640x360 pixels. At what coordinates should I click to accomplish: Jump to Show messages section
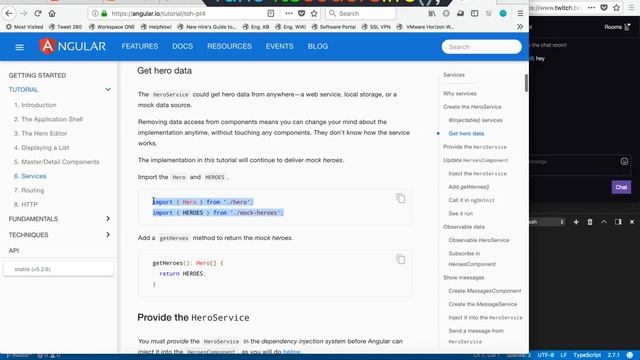pos(463,278)
